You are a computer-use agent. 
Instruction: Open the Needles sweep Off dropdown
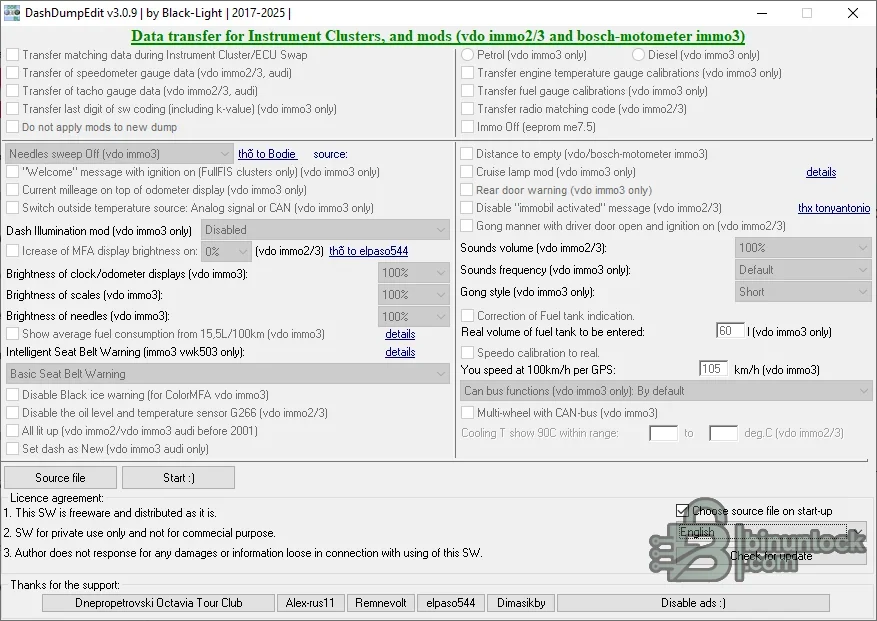(x=119, y=154)
